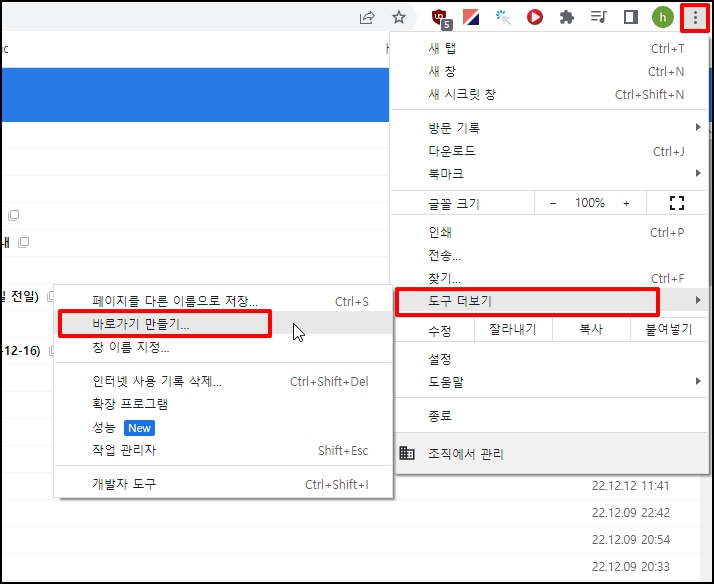Open 설정 from the Chrome menu
Screen dimensions: 714x584
(549, 359)
